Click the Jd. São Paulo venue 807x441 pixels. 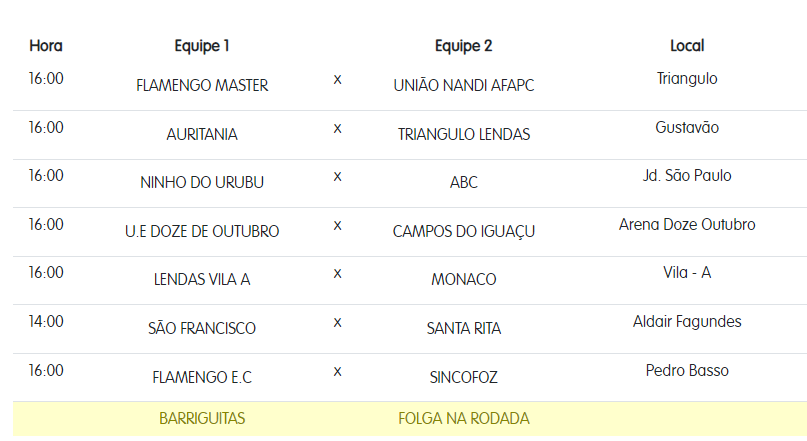[x=687, y=176]
